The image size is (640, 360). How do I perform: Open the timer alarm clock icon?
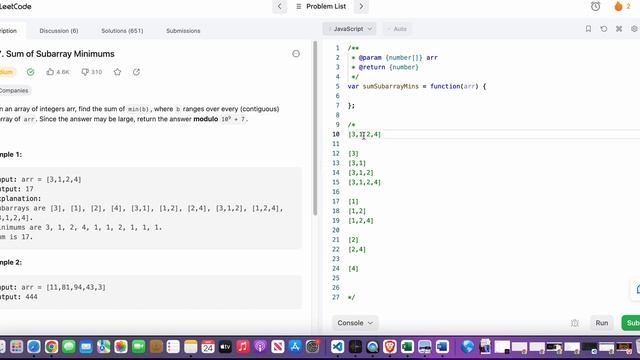(x=596, y=6)
